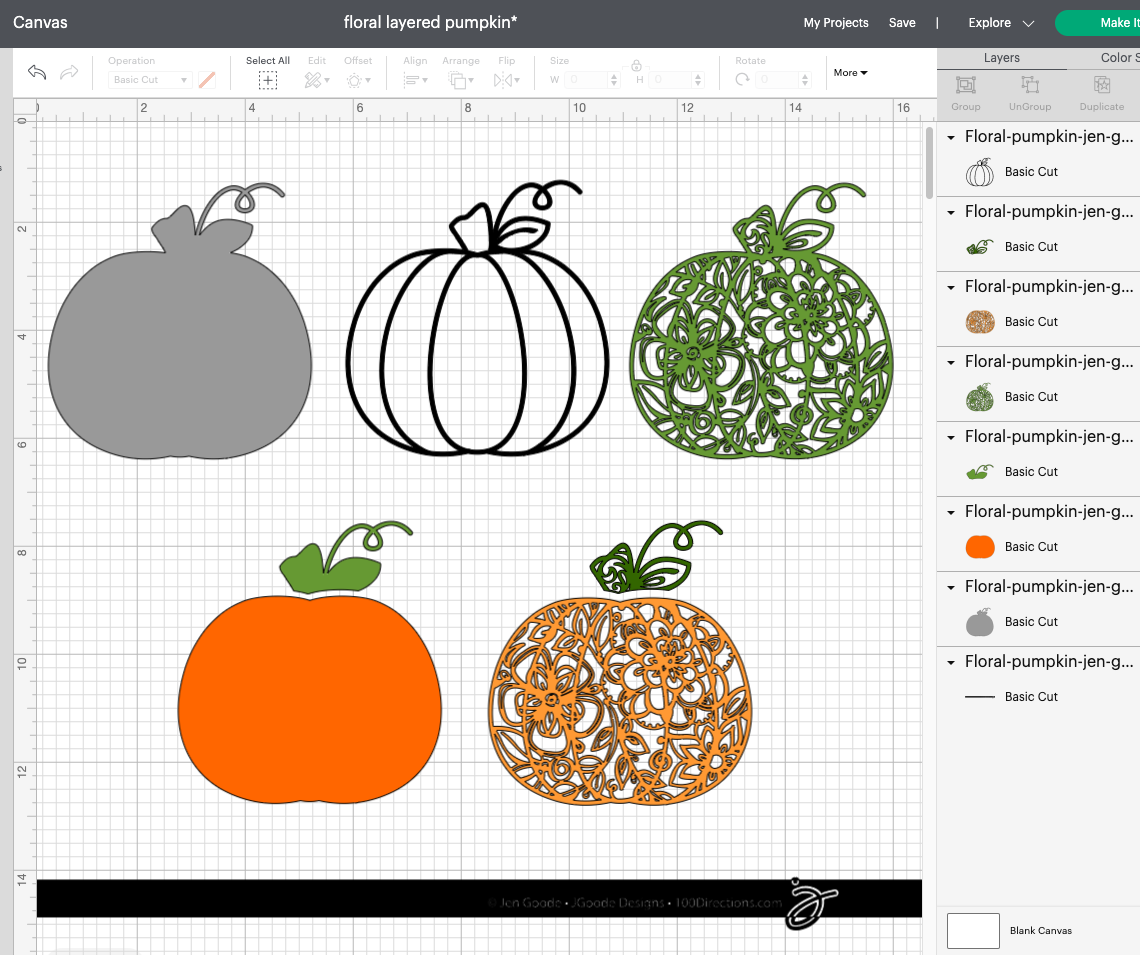This screenshot has height=955, width=1140.
Task: Click the Redo arrow icon
Action: tap(69, 72)
